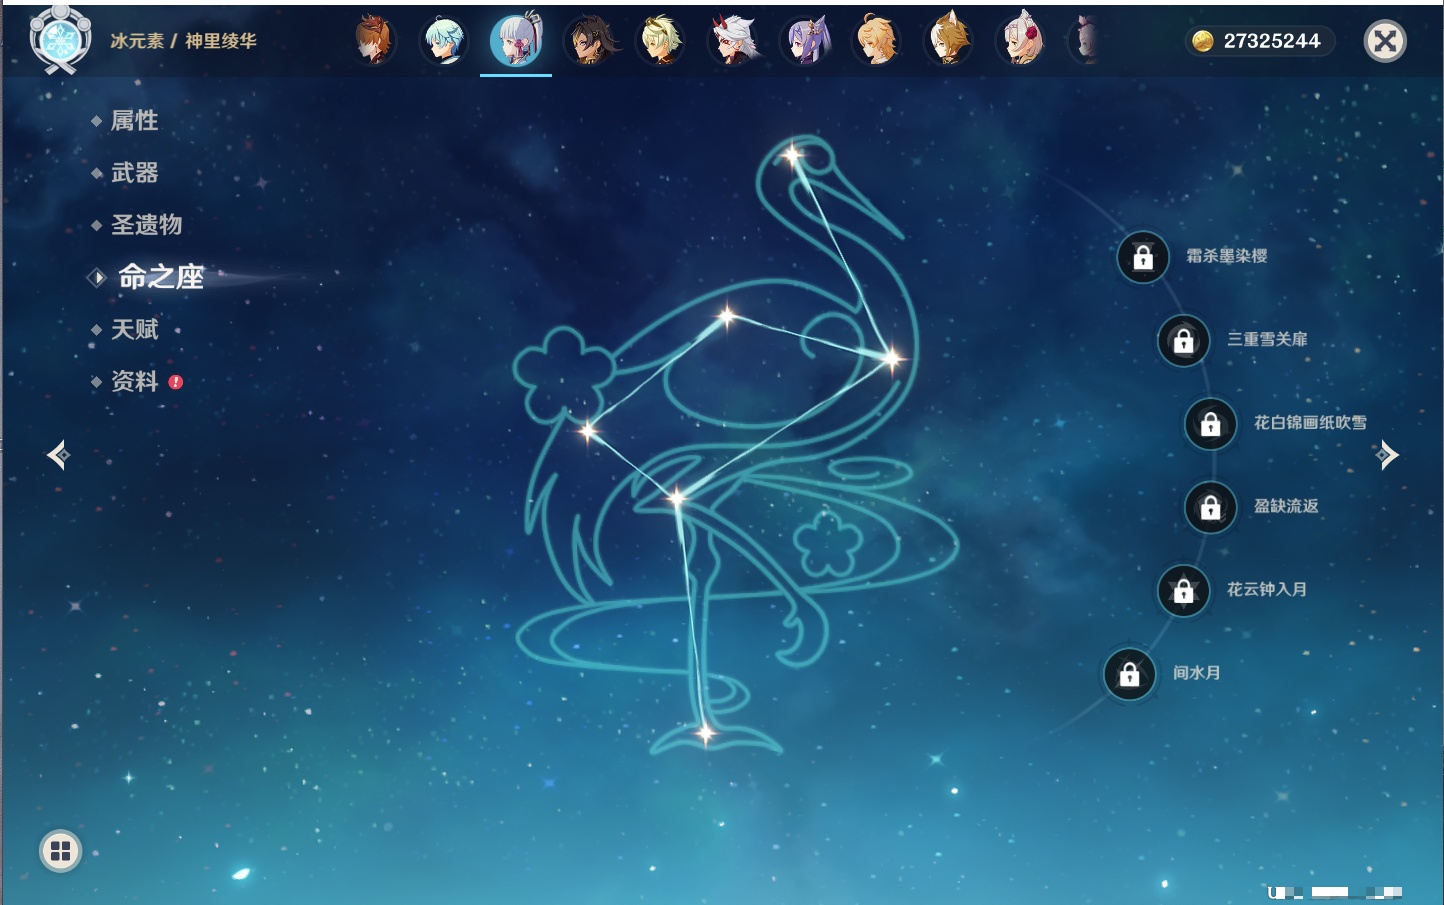Select Noelle's avatar with the red rose

(x=1021, y=41)
